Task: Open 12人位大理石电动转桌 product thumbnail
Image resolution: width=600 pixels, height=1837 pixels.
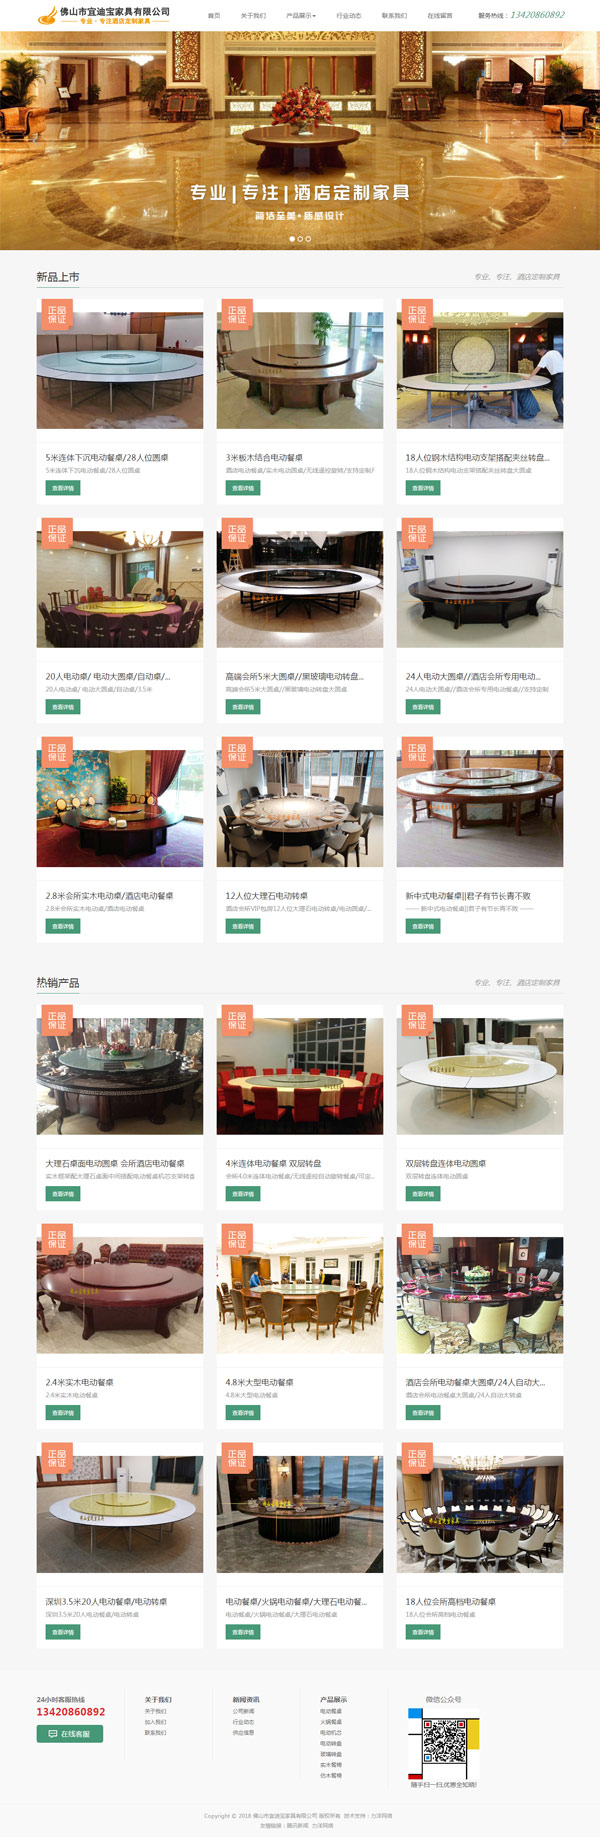Action: (x=300, y=808)
